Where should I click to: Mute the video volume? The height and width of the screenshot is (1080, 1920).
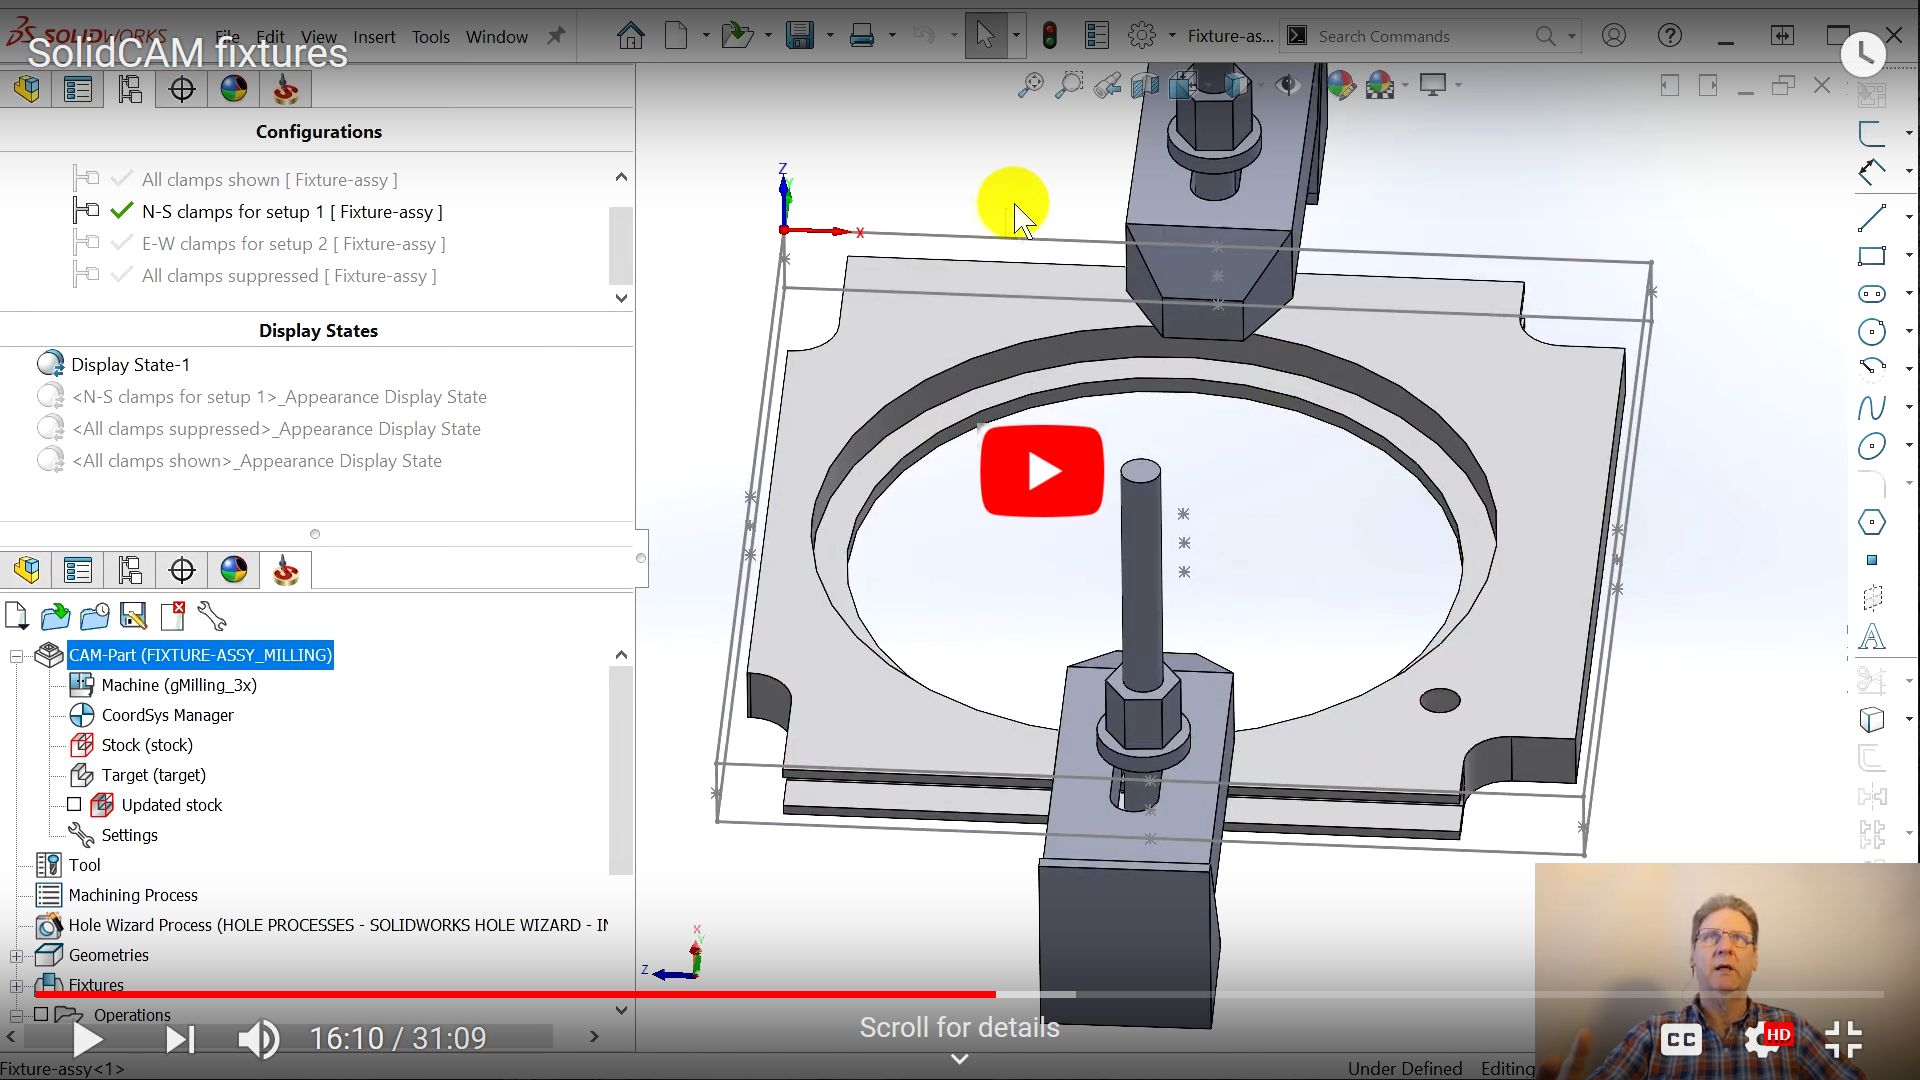[258, 1040]
